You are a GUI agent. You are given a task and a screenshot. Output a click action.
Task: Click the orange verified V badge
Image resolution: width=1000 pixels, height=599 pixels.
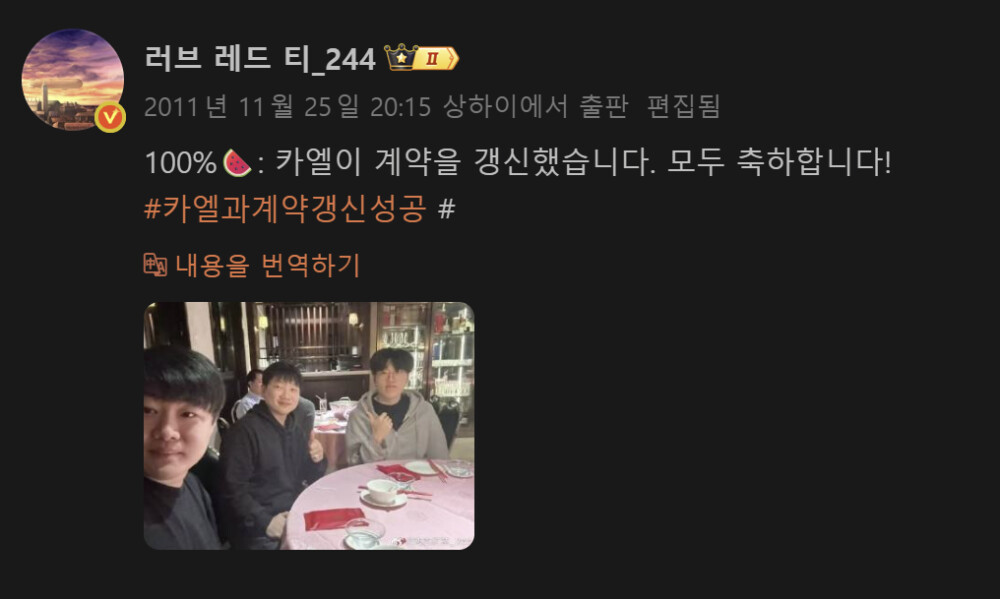tap(110, 117)
